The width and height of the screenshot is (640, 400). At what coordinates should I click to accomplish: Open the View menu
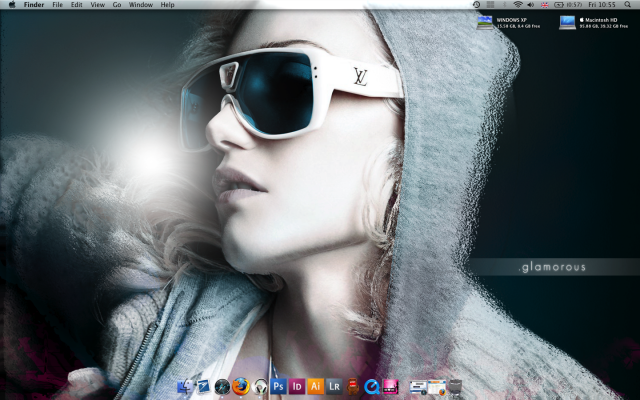coord(98,4)
